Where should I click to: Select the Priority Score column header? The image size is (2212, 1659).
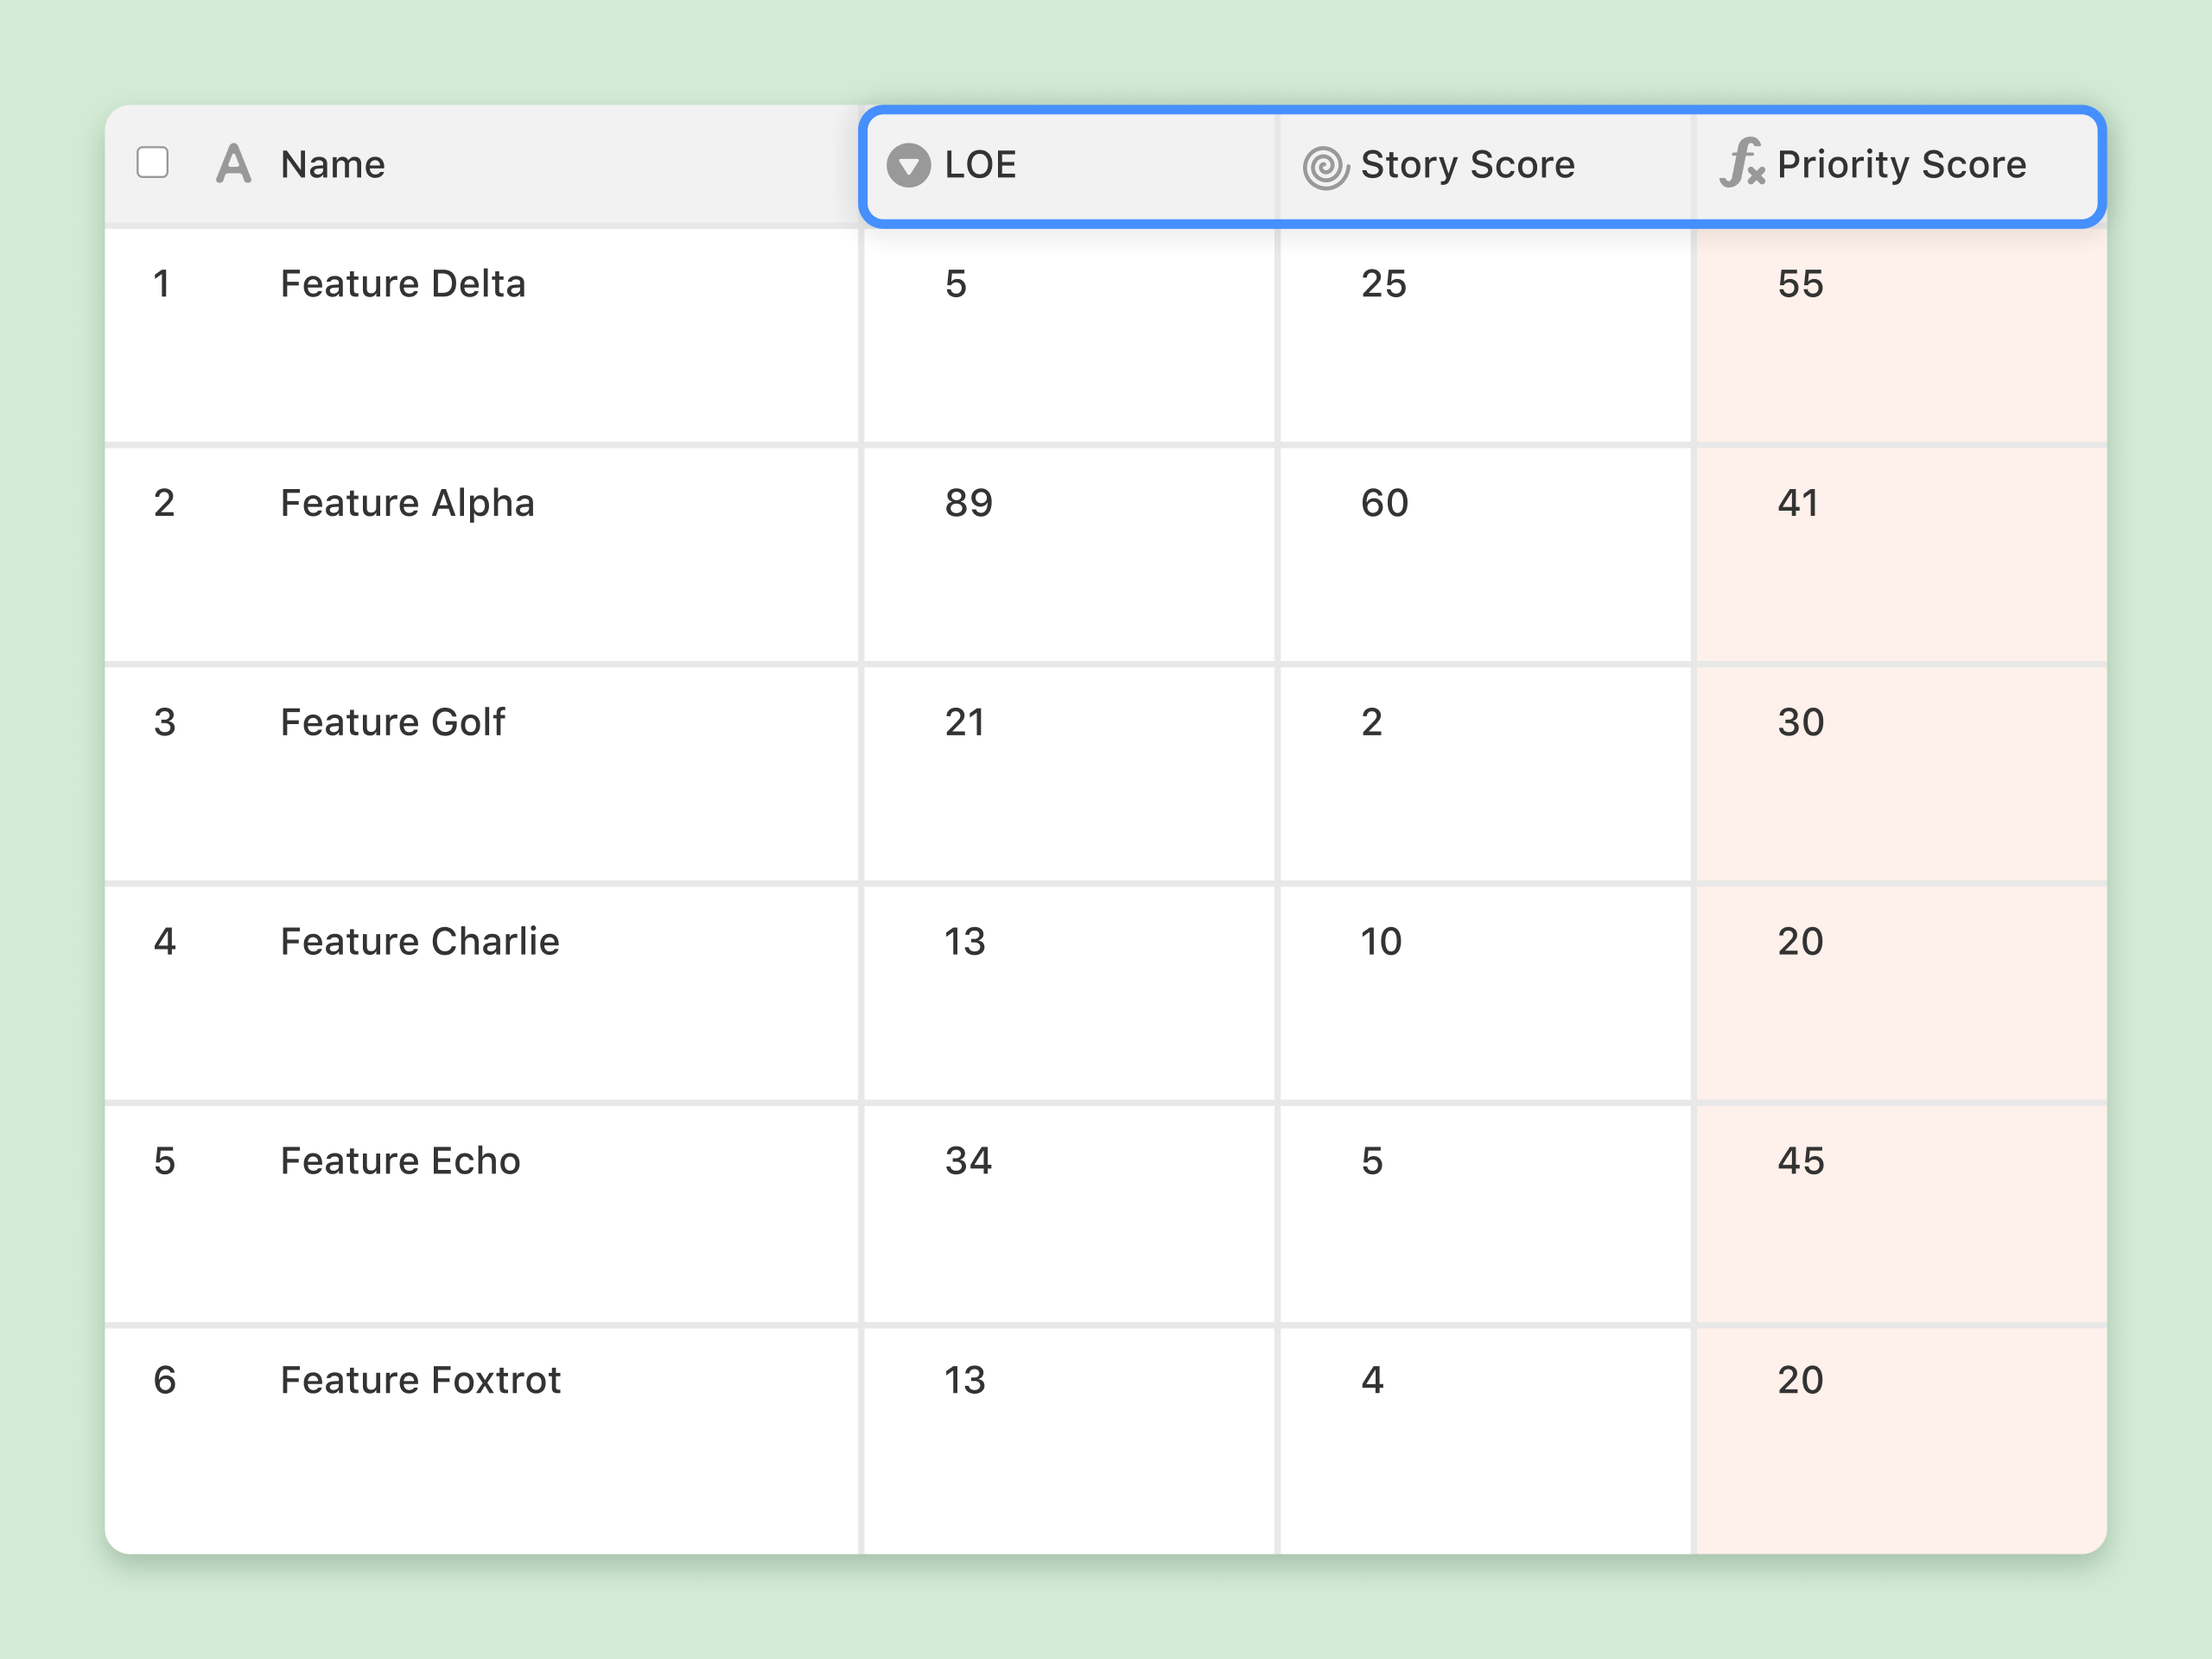tap(1900, 165)
